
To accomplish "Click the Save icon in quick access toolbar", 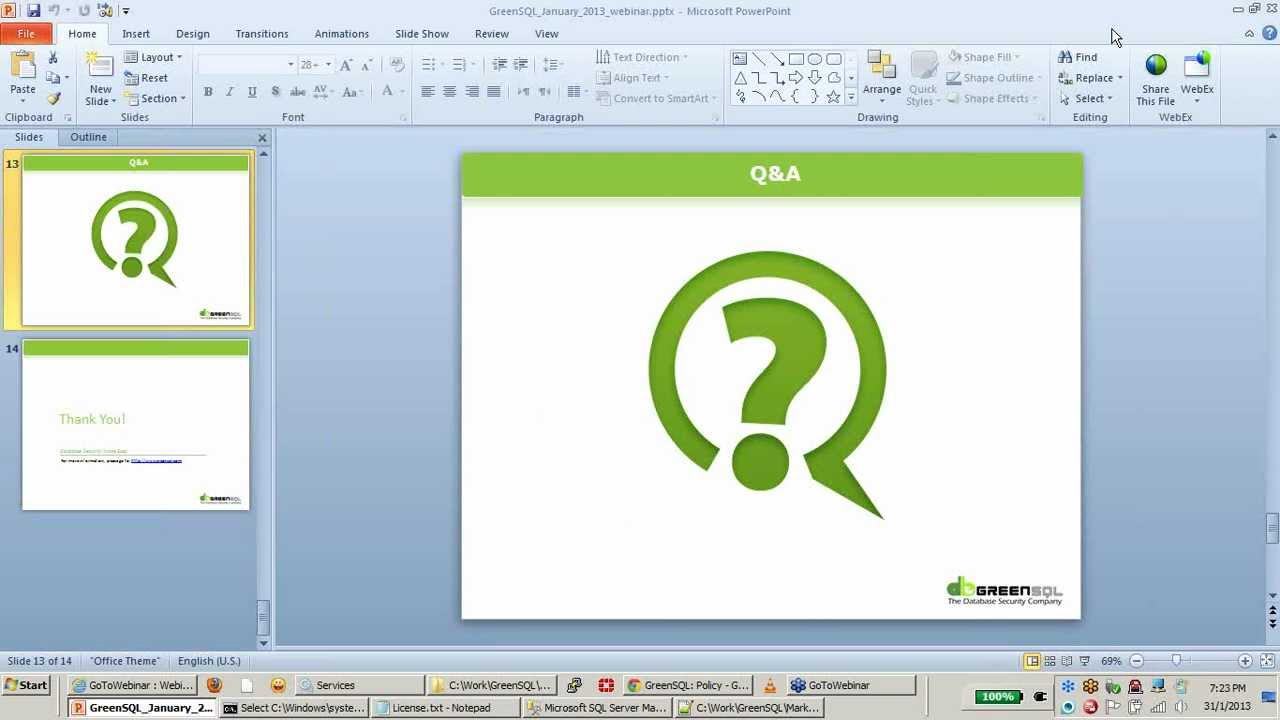I will [33, 10].
